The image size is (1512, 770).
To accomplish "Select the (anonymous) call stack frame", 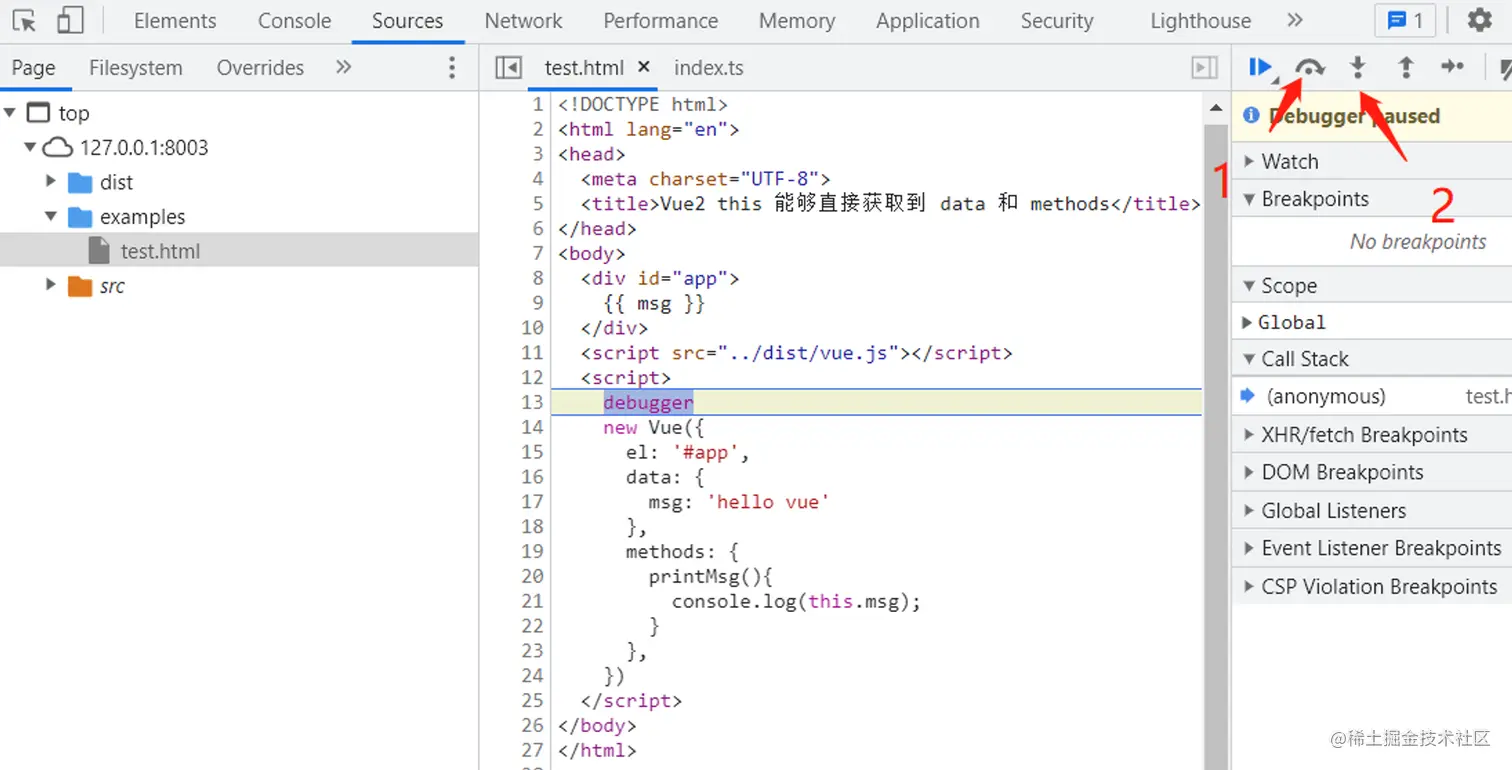I will pos(1372,397).
